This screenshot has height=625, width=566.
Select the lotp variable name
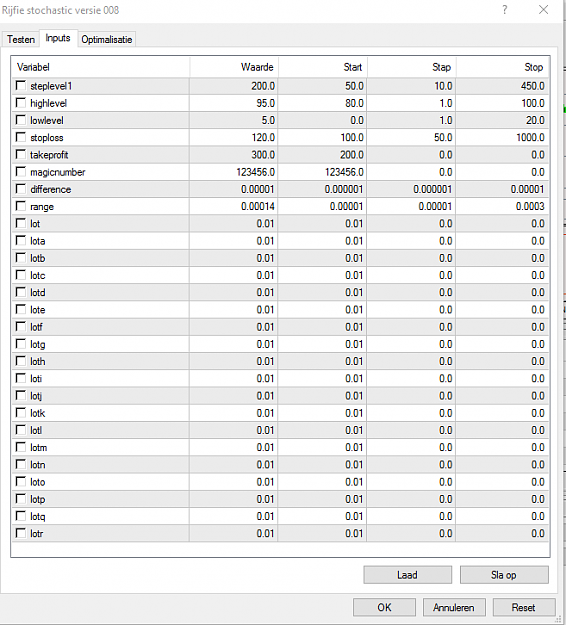pos(37,499)
